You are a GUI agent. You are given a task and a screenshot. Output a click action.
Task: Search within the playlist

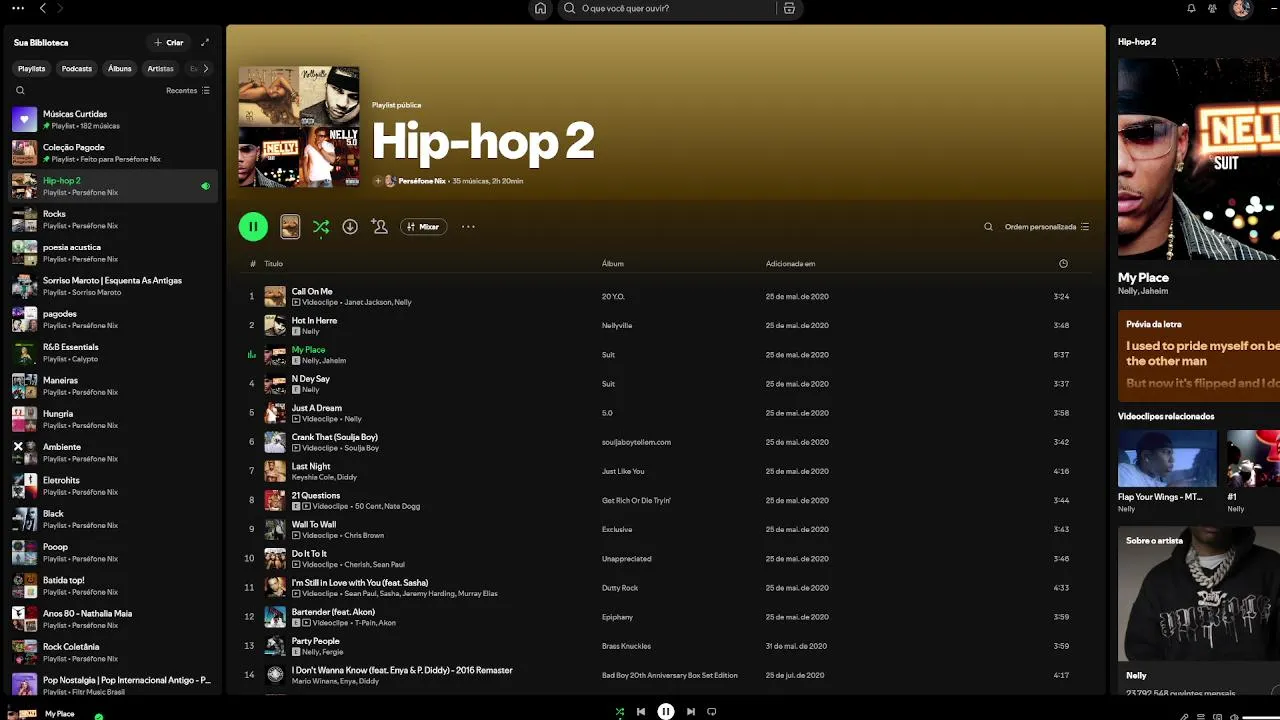(x=988, y=227)
